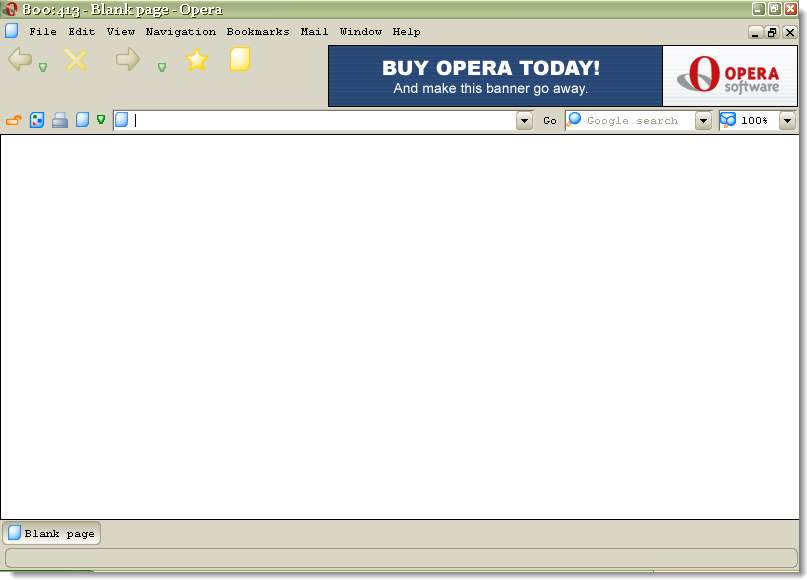Click the Stop loading X icon
This screenshot has height=580, width=807.
tap(76, 60)
